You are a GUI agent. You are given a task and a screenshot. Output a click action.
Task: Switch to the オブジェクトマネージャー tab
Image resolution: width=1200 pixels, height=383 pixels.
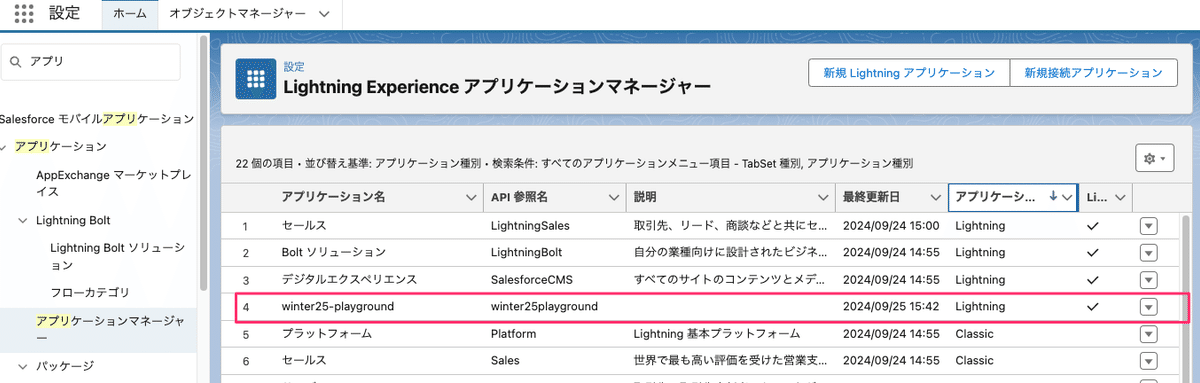click(x=237, y=14)
